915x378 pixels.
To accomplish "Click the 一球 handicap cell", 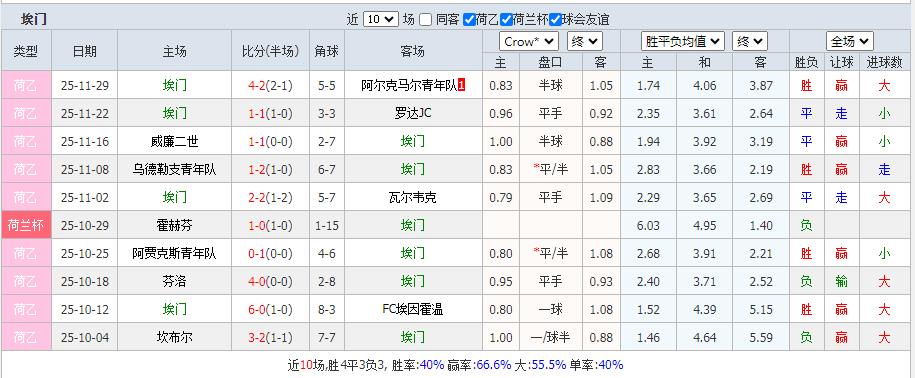I will (550, 310).
